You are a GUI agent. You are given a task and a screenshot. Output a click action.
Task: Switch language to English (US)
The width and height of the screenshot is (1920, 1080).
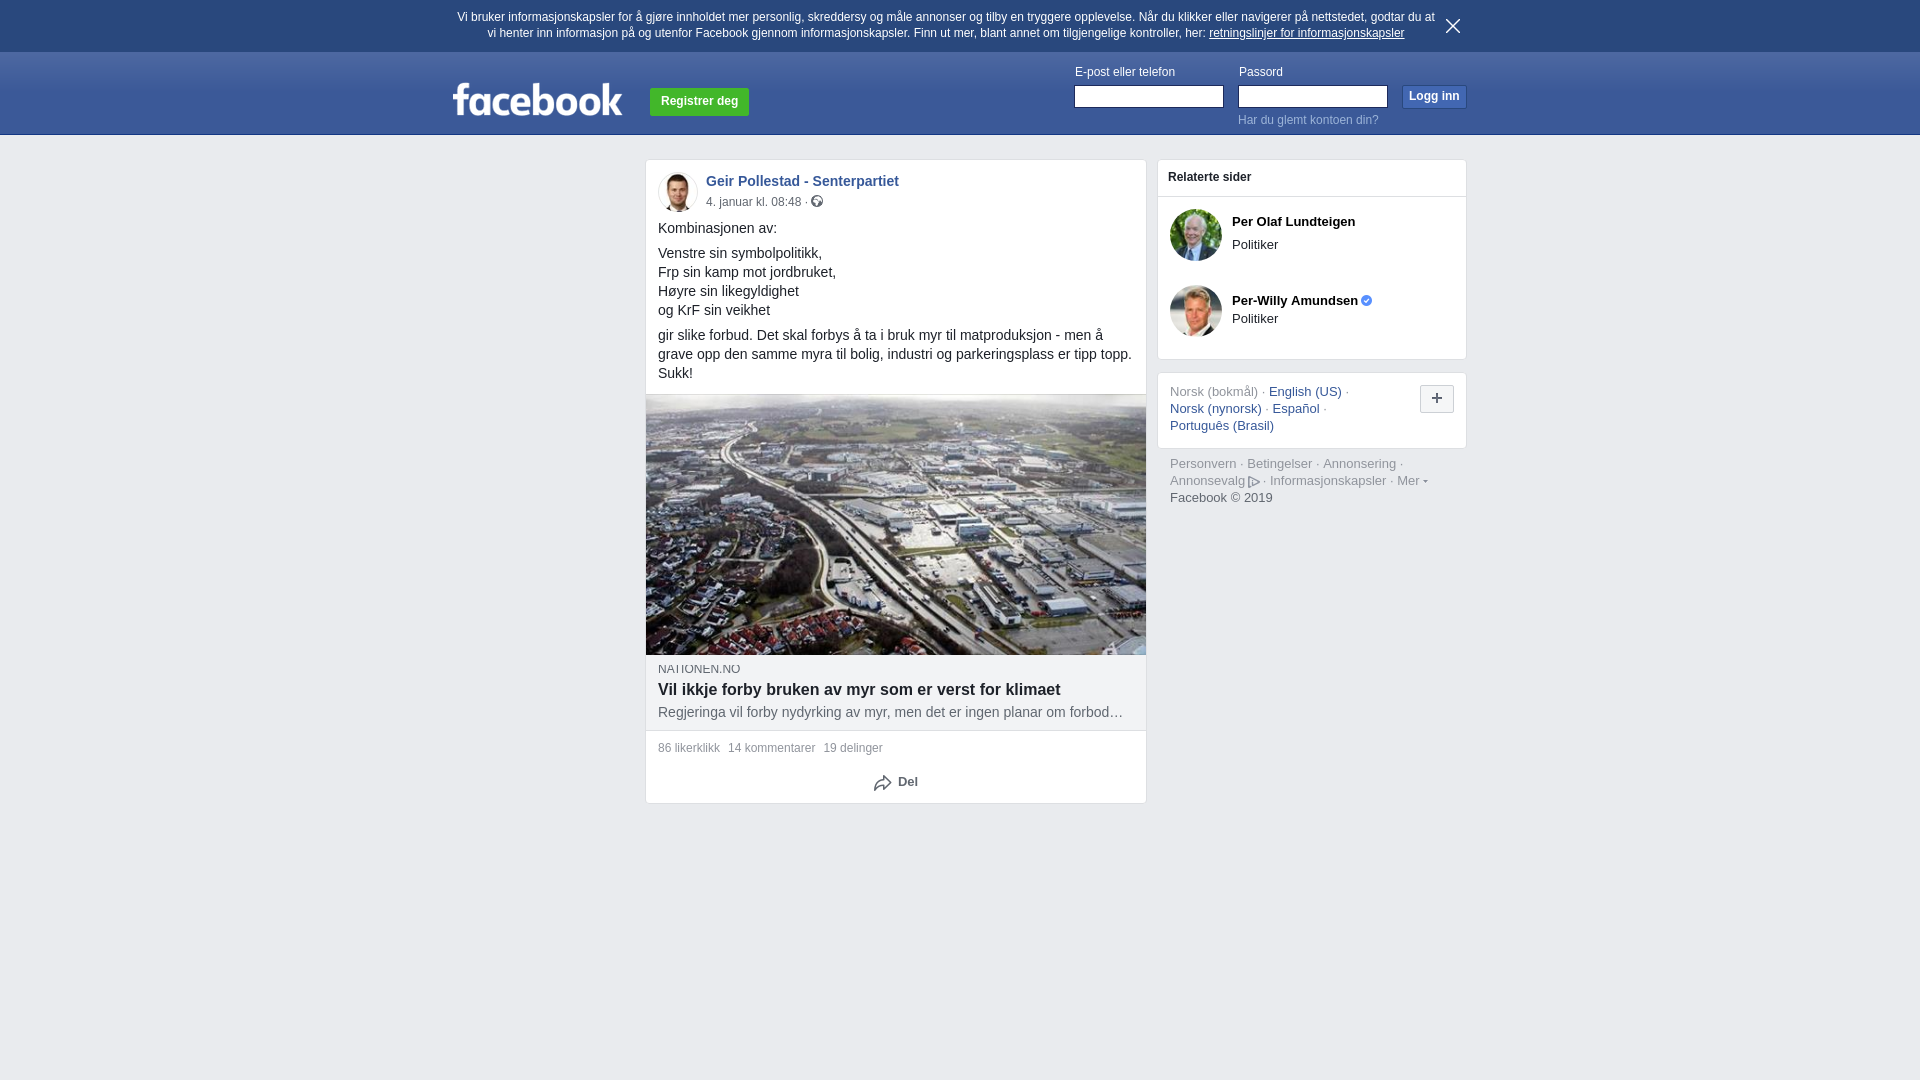(x=1305, y=392)
